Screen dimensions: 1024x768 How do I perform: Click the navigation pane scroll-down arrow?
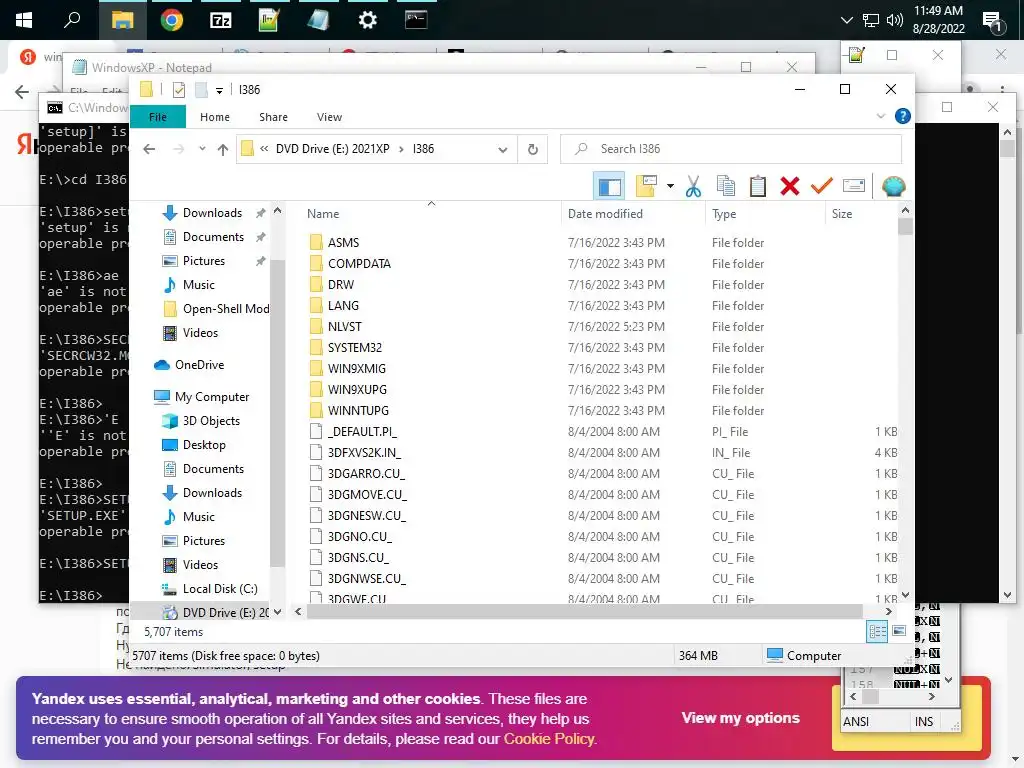pyautogui.click(x=278, y=612)
